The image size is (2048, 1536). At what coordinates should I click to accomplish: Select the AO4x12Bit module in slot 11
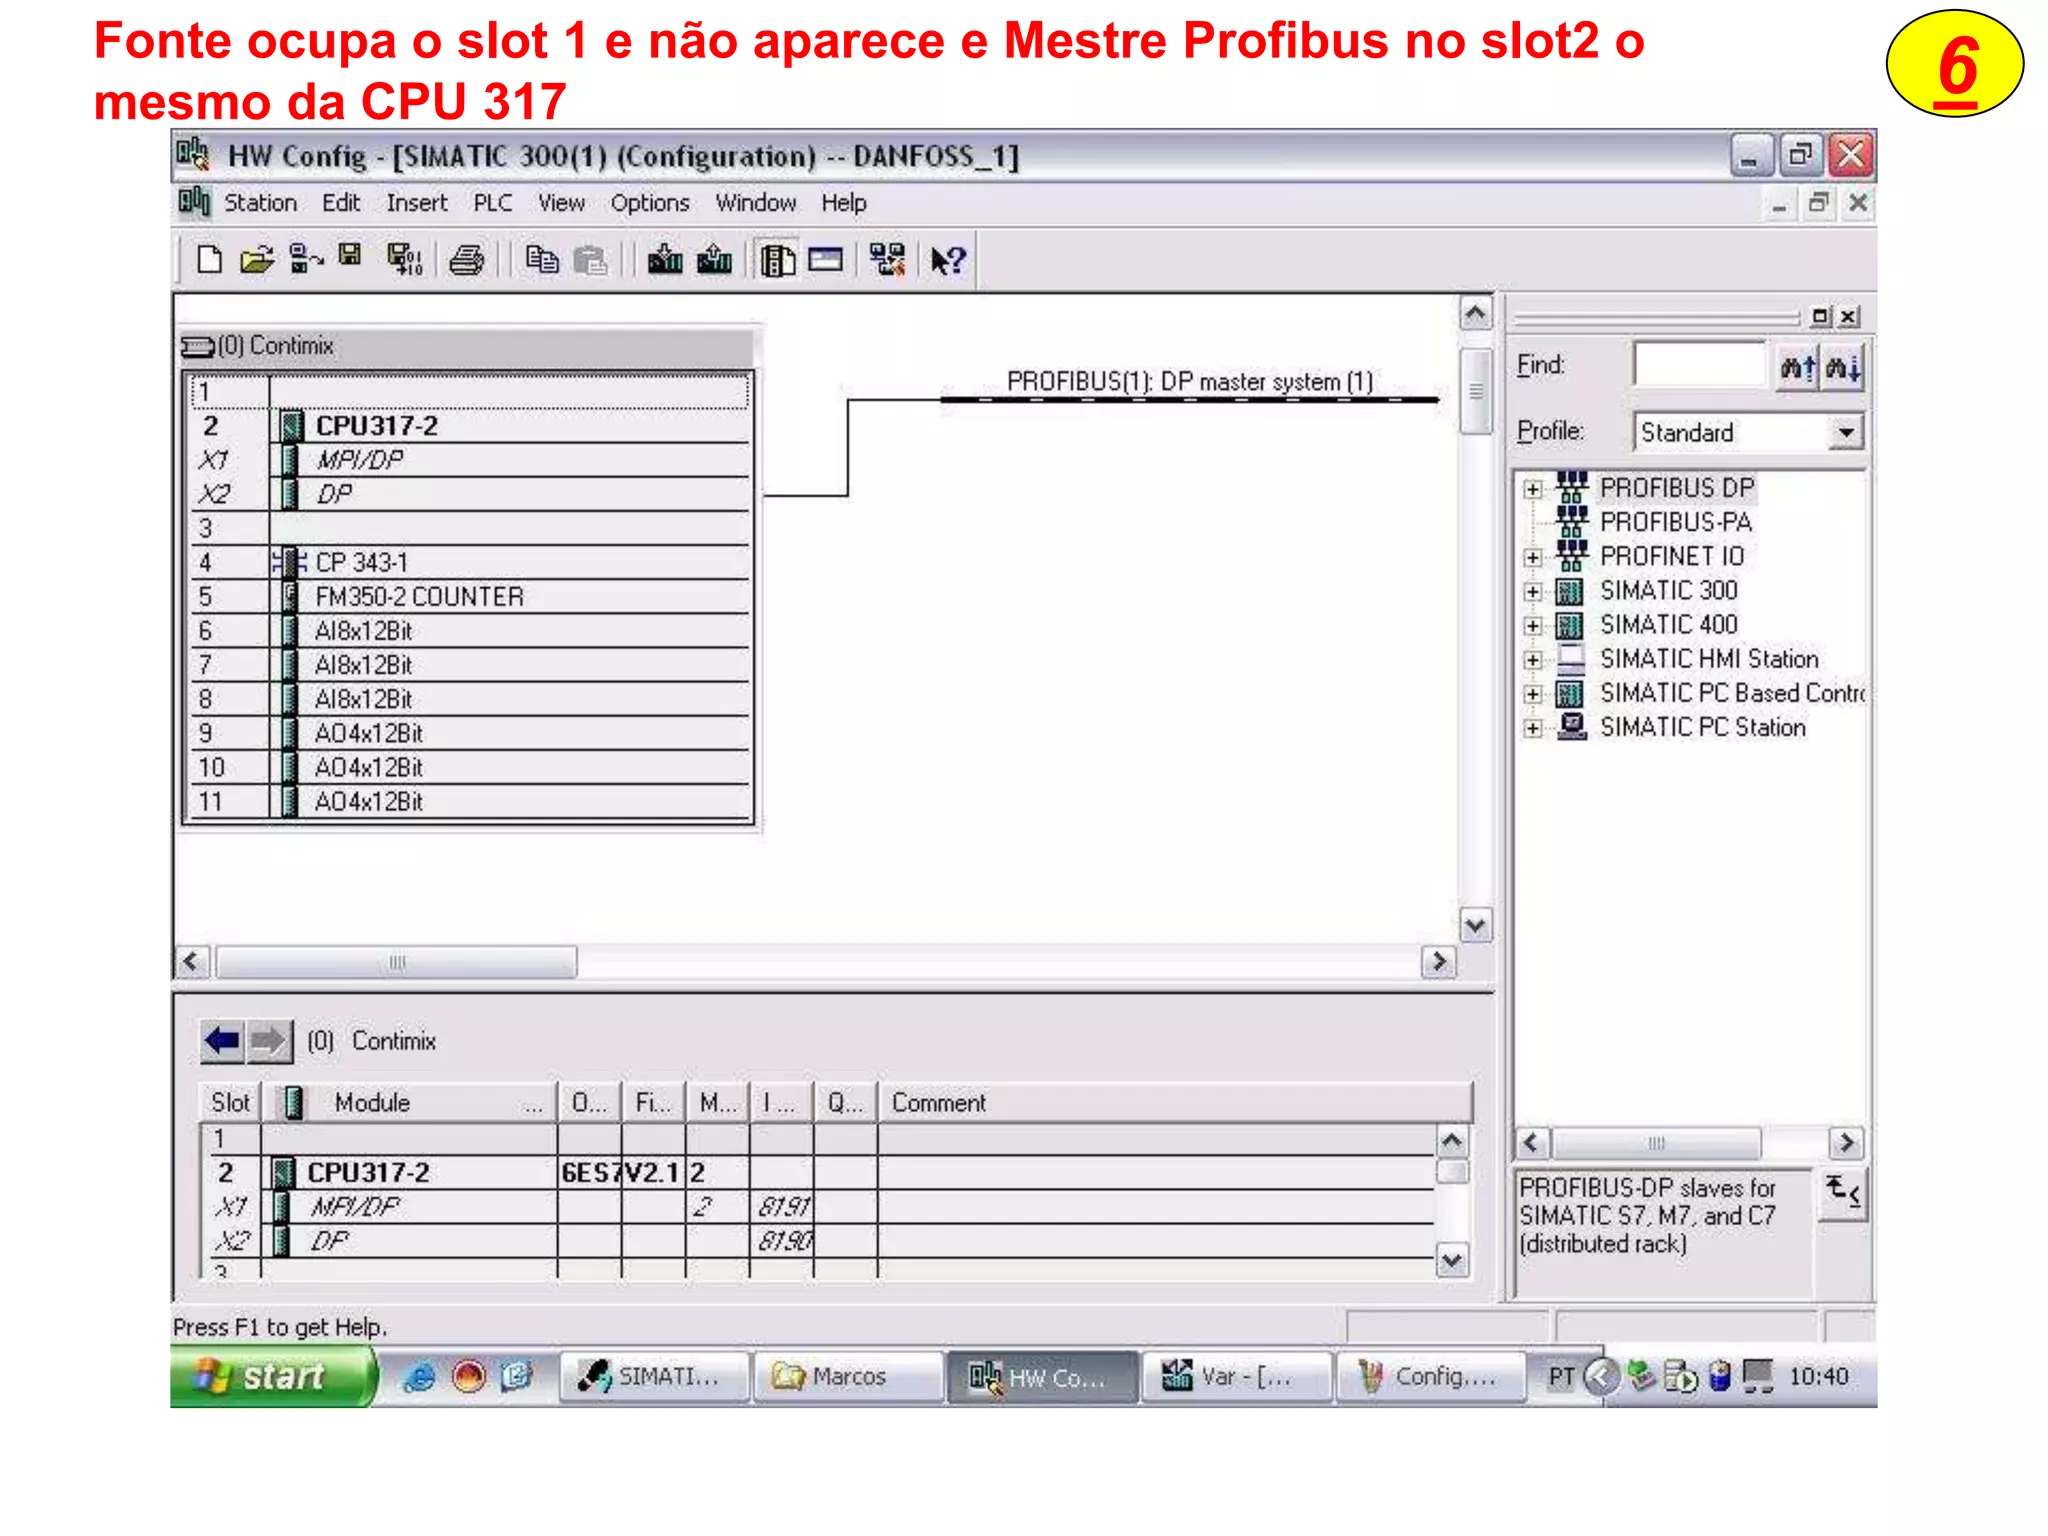[x=470, y=802]
